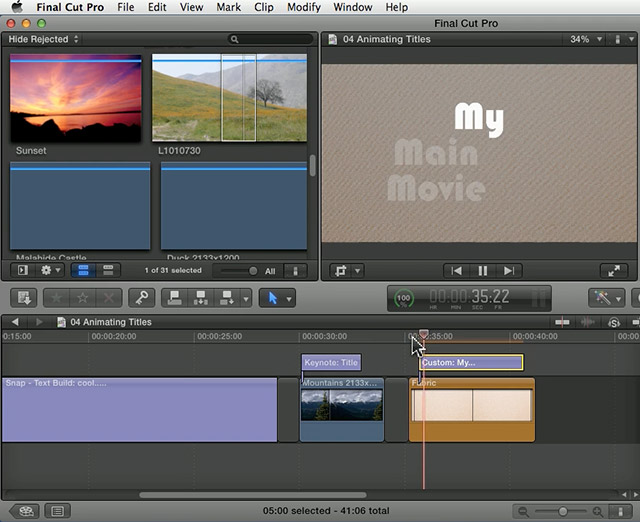Select the arrow Select tool
640x522 pixels.
point(273,298)
